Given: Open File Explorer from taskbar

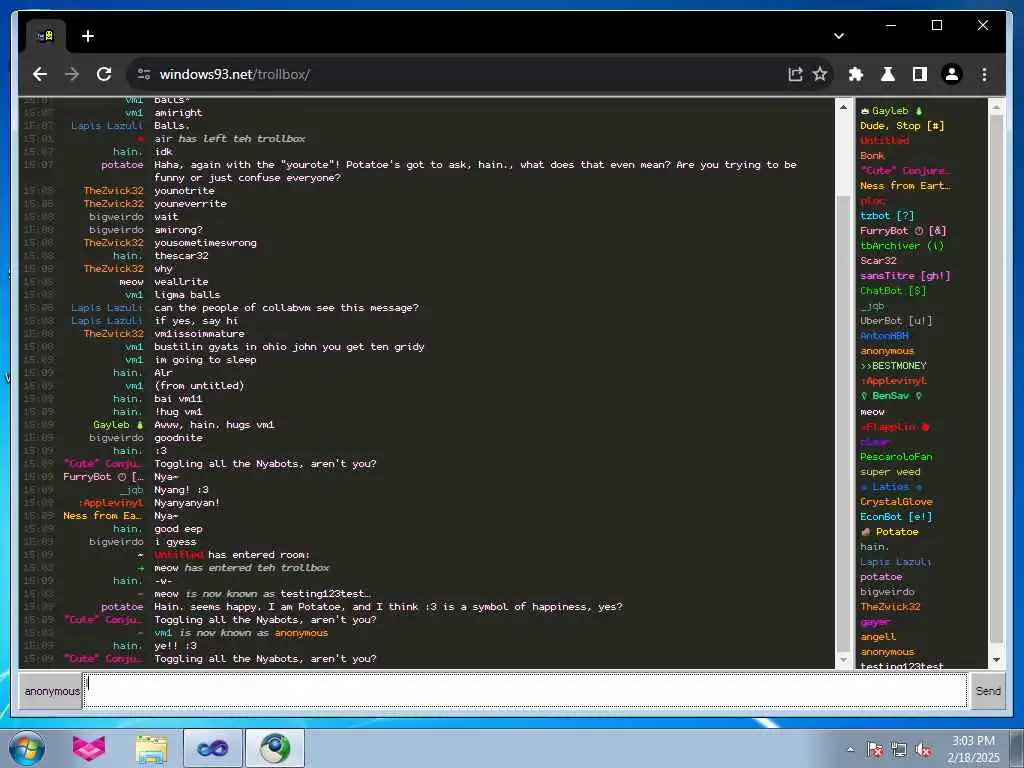Looking at the screenshot, I should [x=151, y=748].
